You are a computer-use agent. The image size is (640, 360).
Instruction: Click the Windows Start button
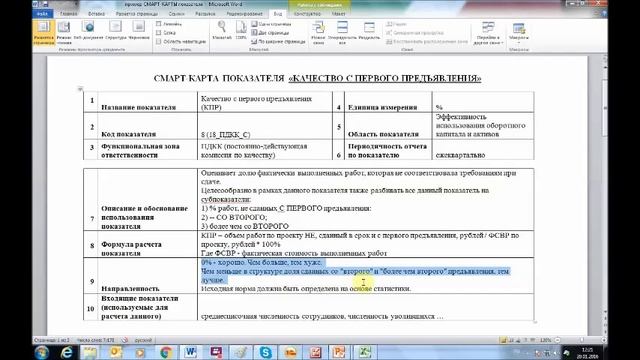click(x=42, y=352)
